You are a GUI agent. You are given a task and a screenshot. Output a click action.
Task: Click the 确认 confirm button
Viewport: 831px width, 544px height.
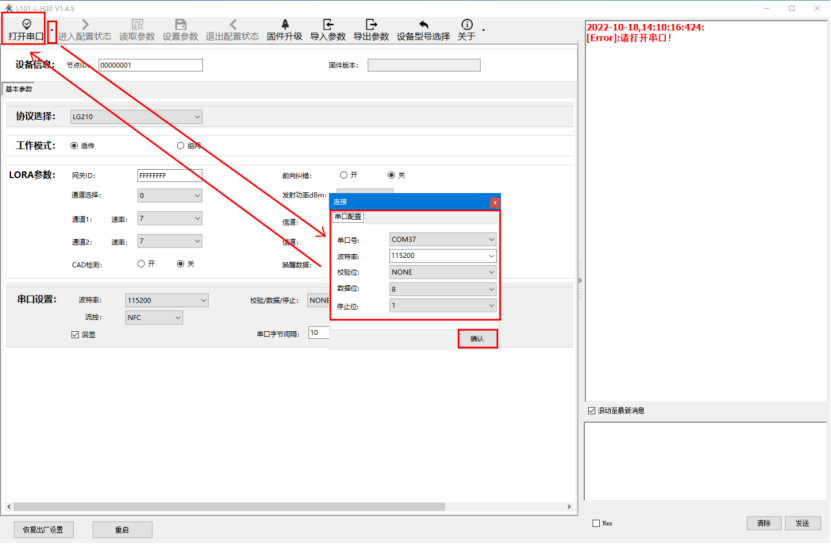click(x=477, y=339)
